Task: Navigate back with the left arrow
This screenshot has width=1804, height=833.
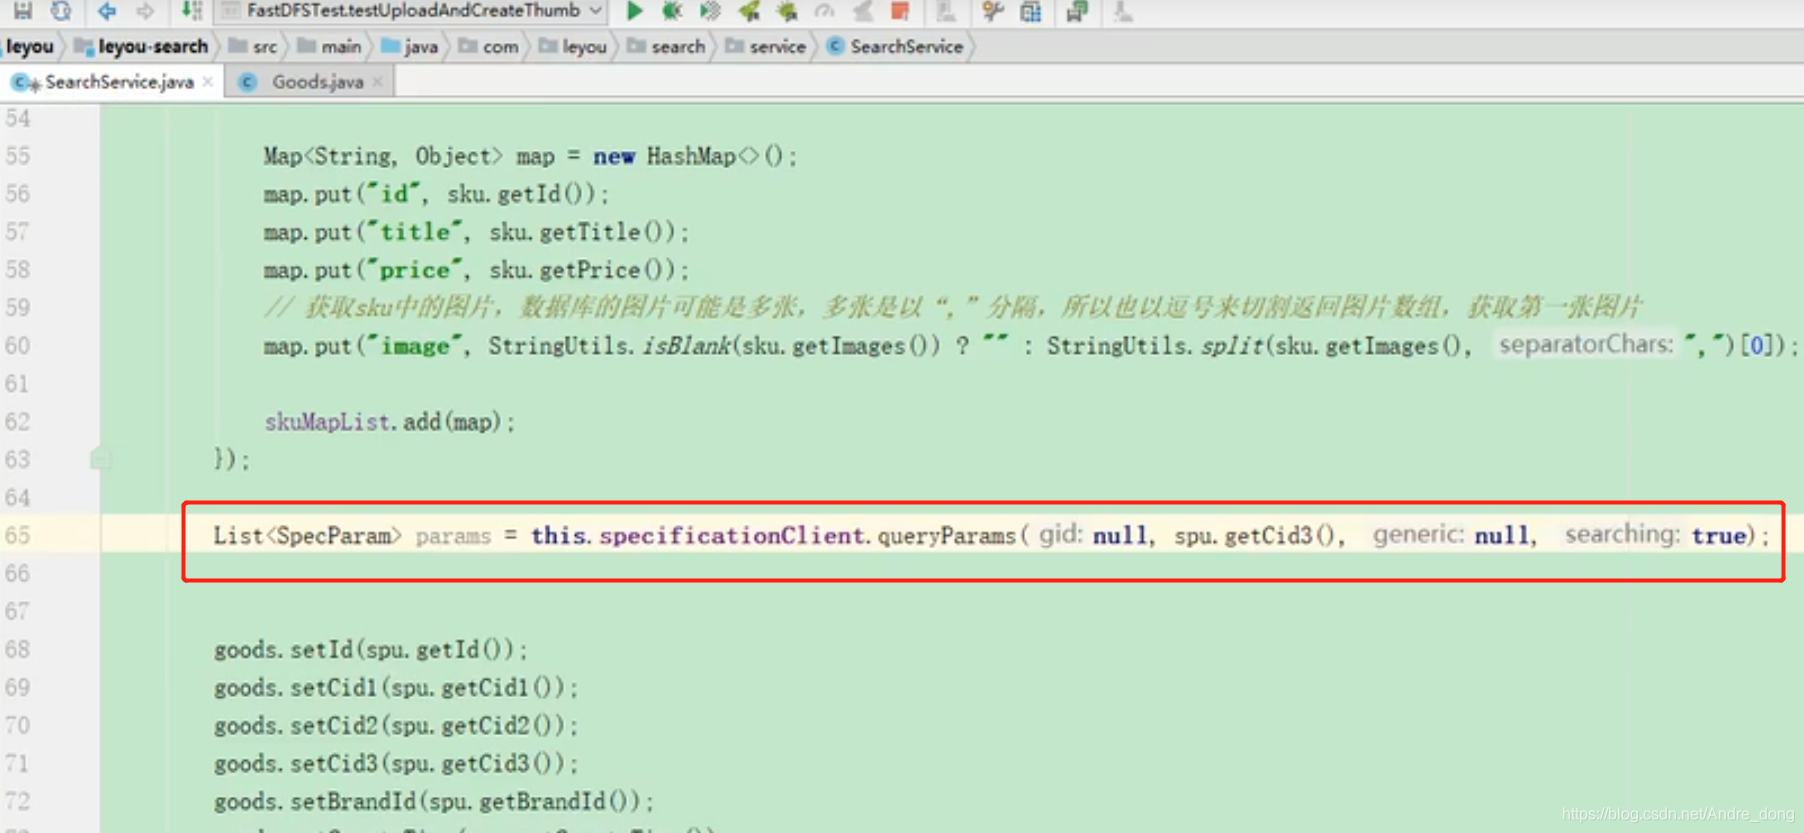Action: pos(106,11)
